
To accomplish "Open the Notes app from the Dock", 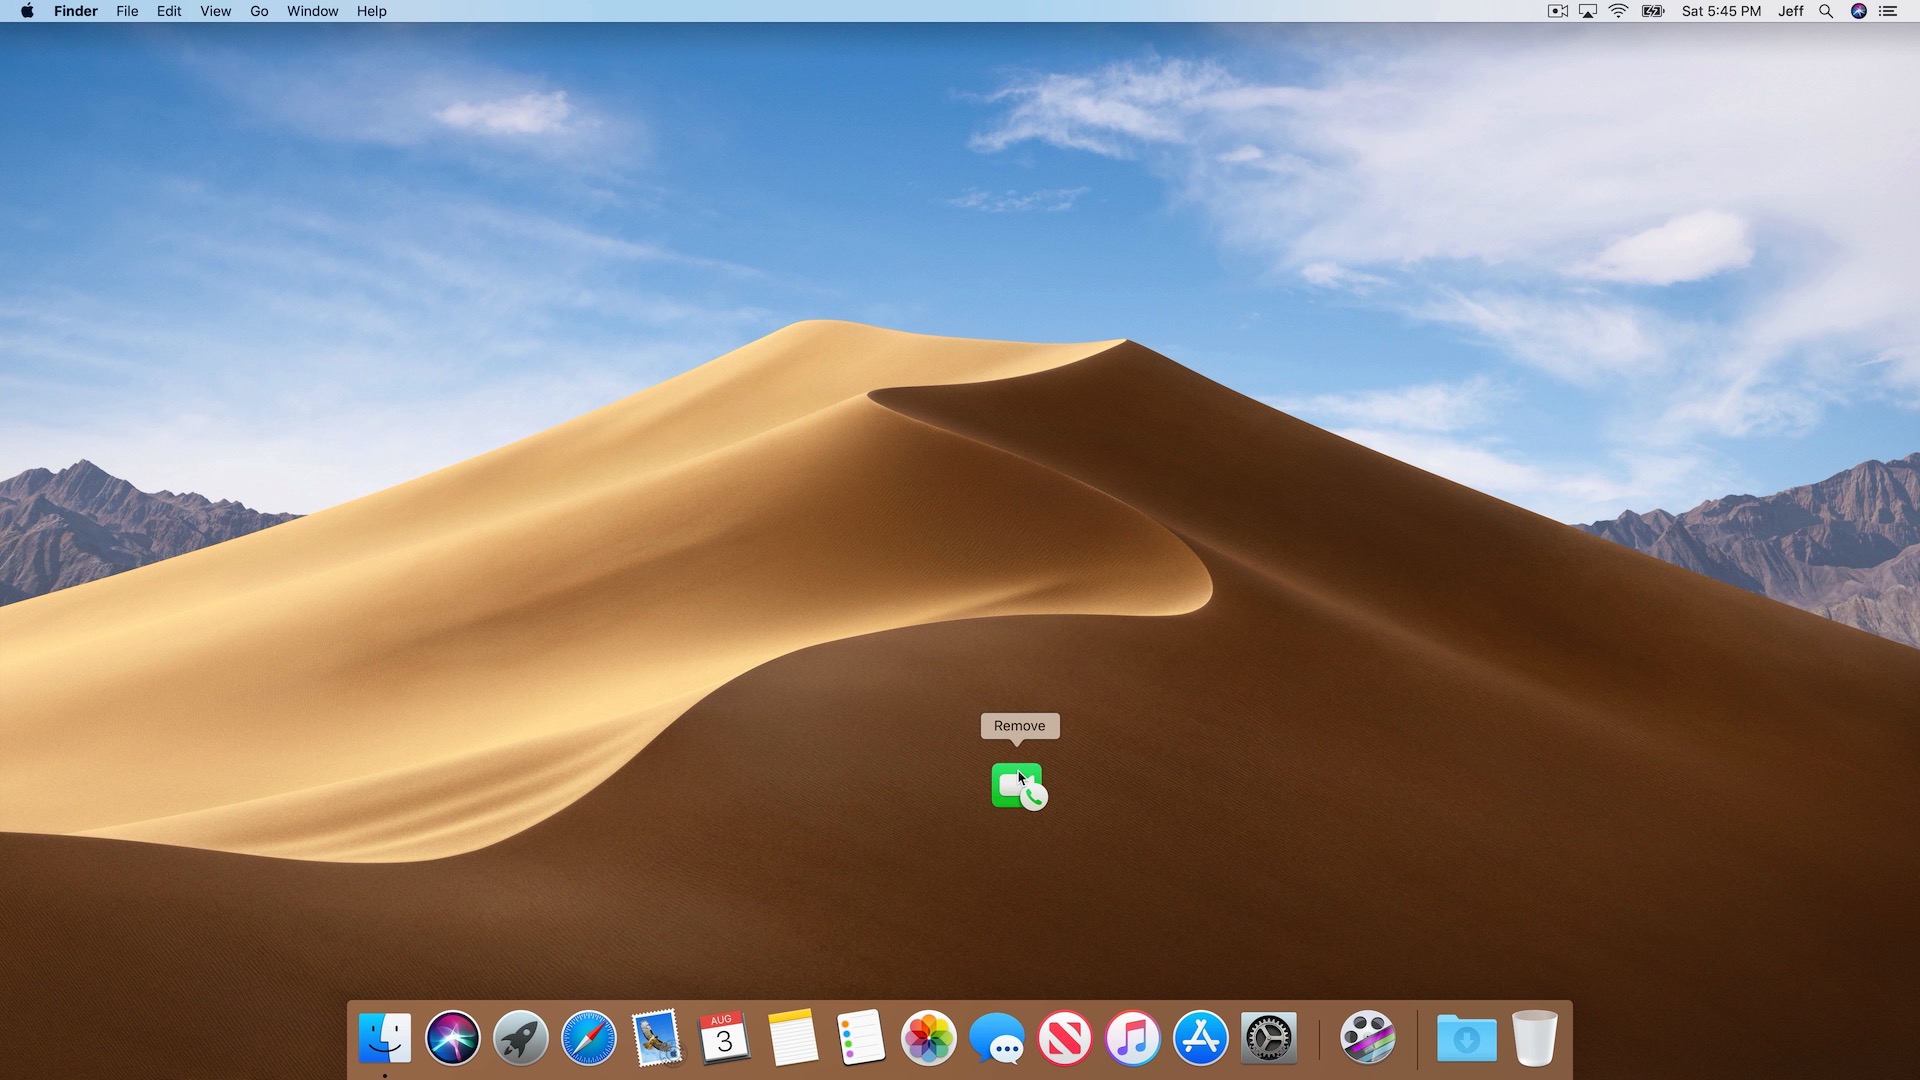I will coord(792,1038).
